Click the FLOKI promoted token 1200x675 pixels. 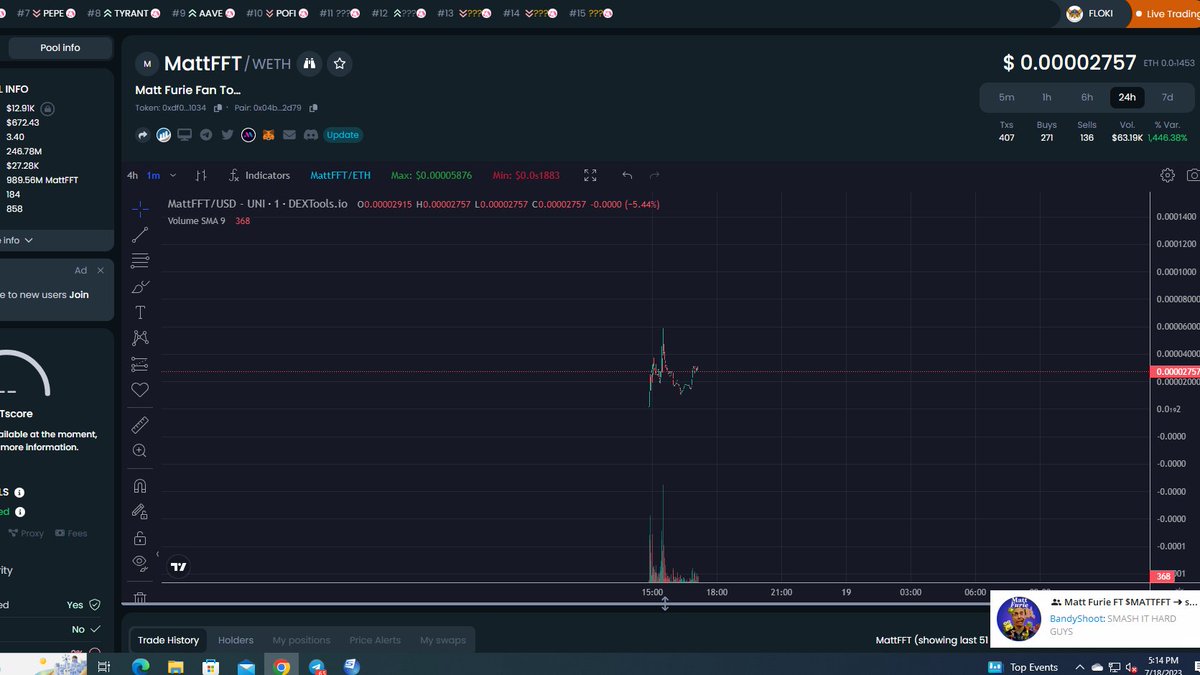click(1091, 14)
